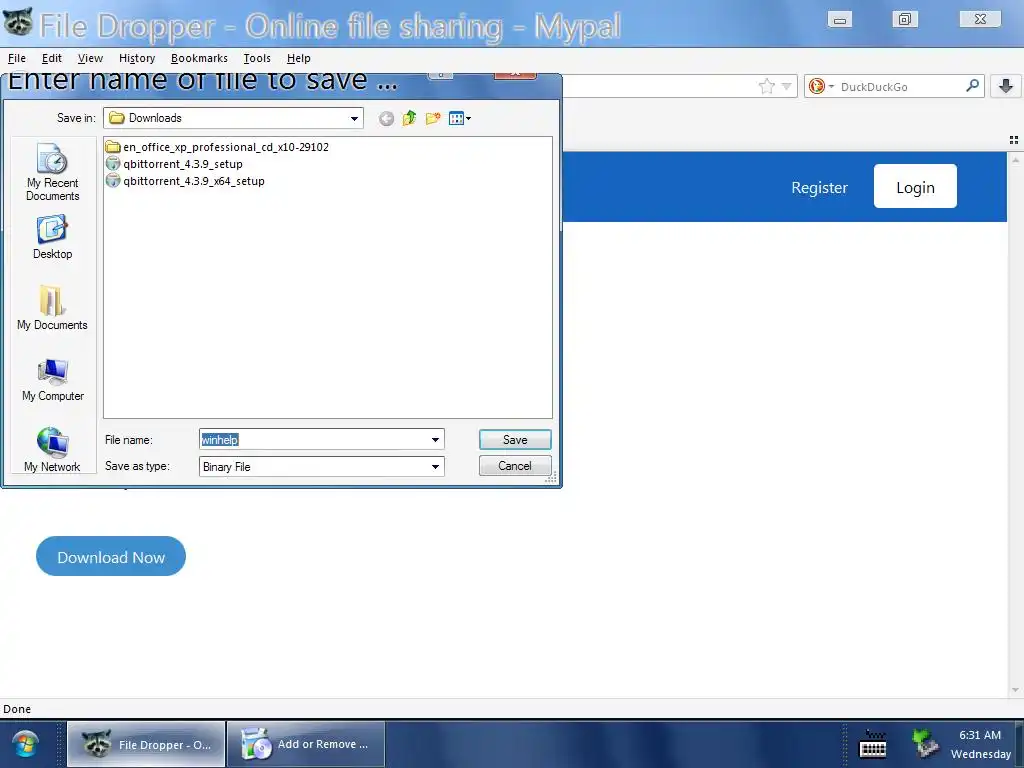Click the Save button
The height and width of the screenshot is (768, 1024).
coord(515,440)
